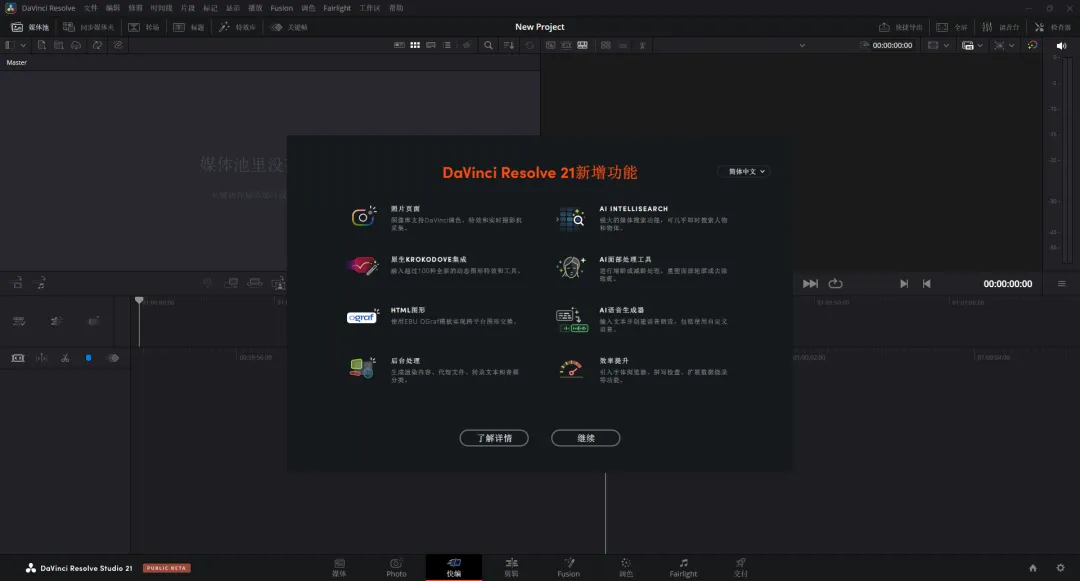Toggle the 同步媒体夹 sync bin panel
The width and height of the screenshot is (1080, 581).
click(x=88, y=27)
